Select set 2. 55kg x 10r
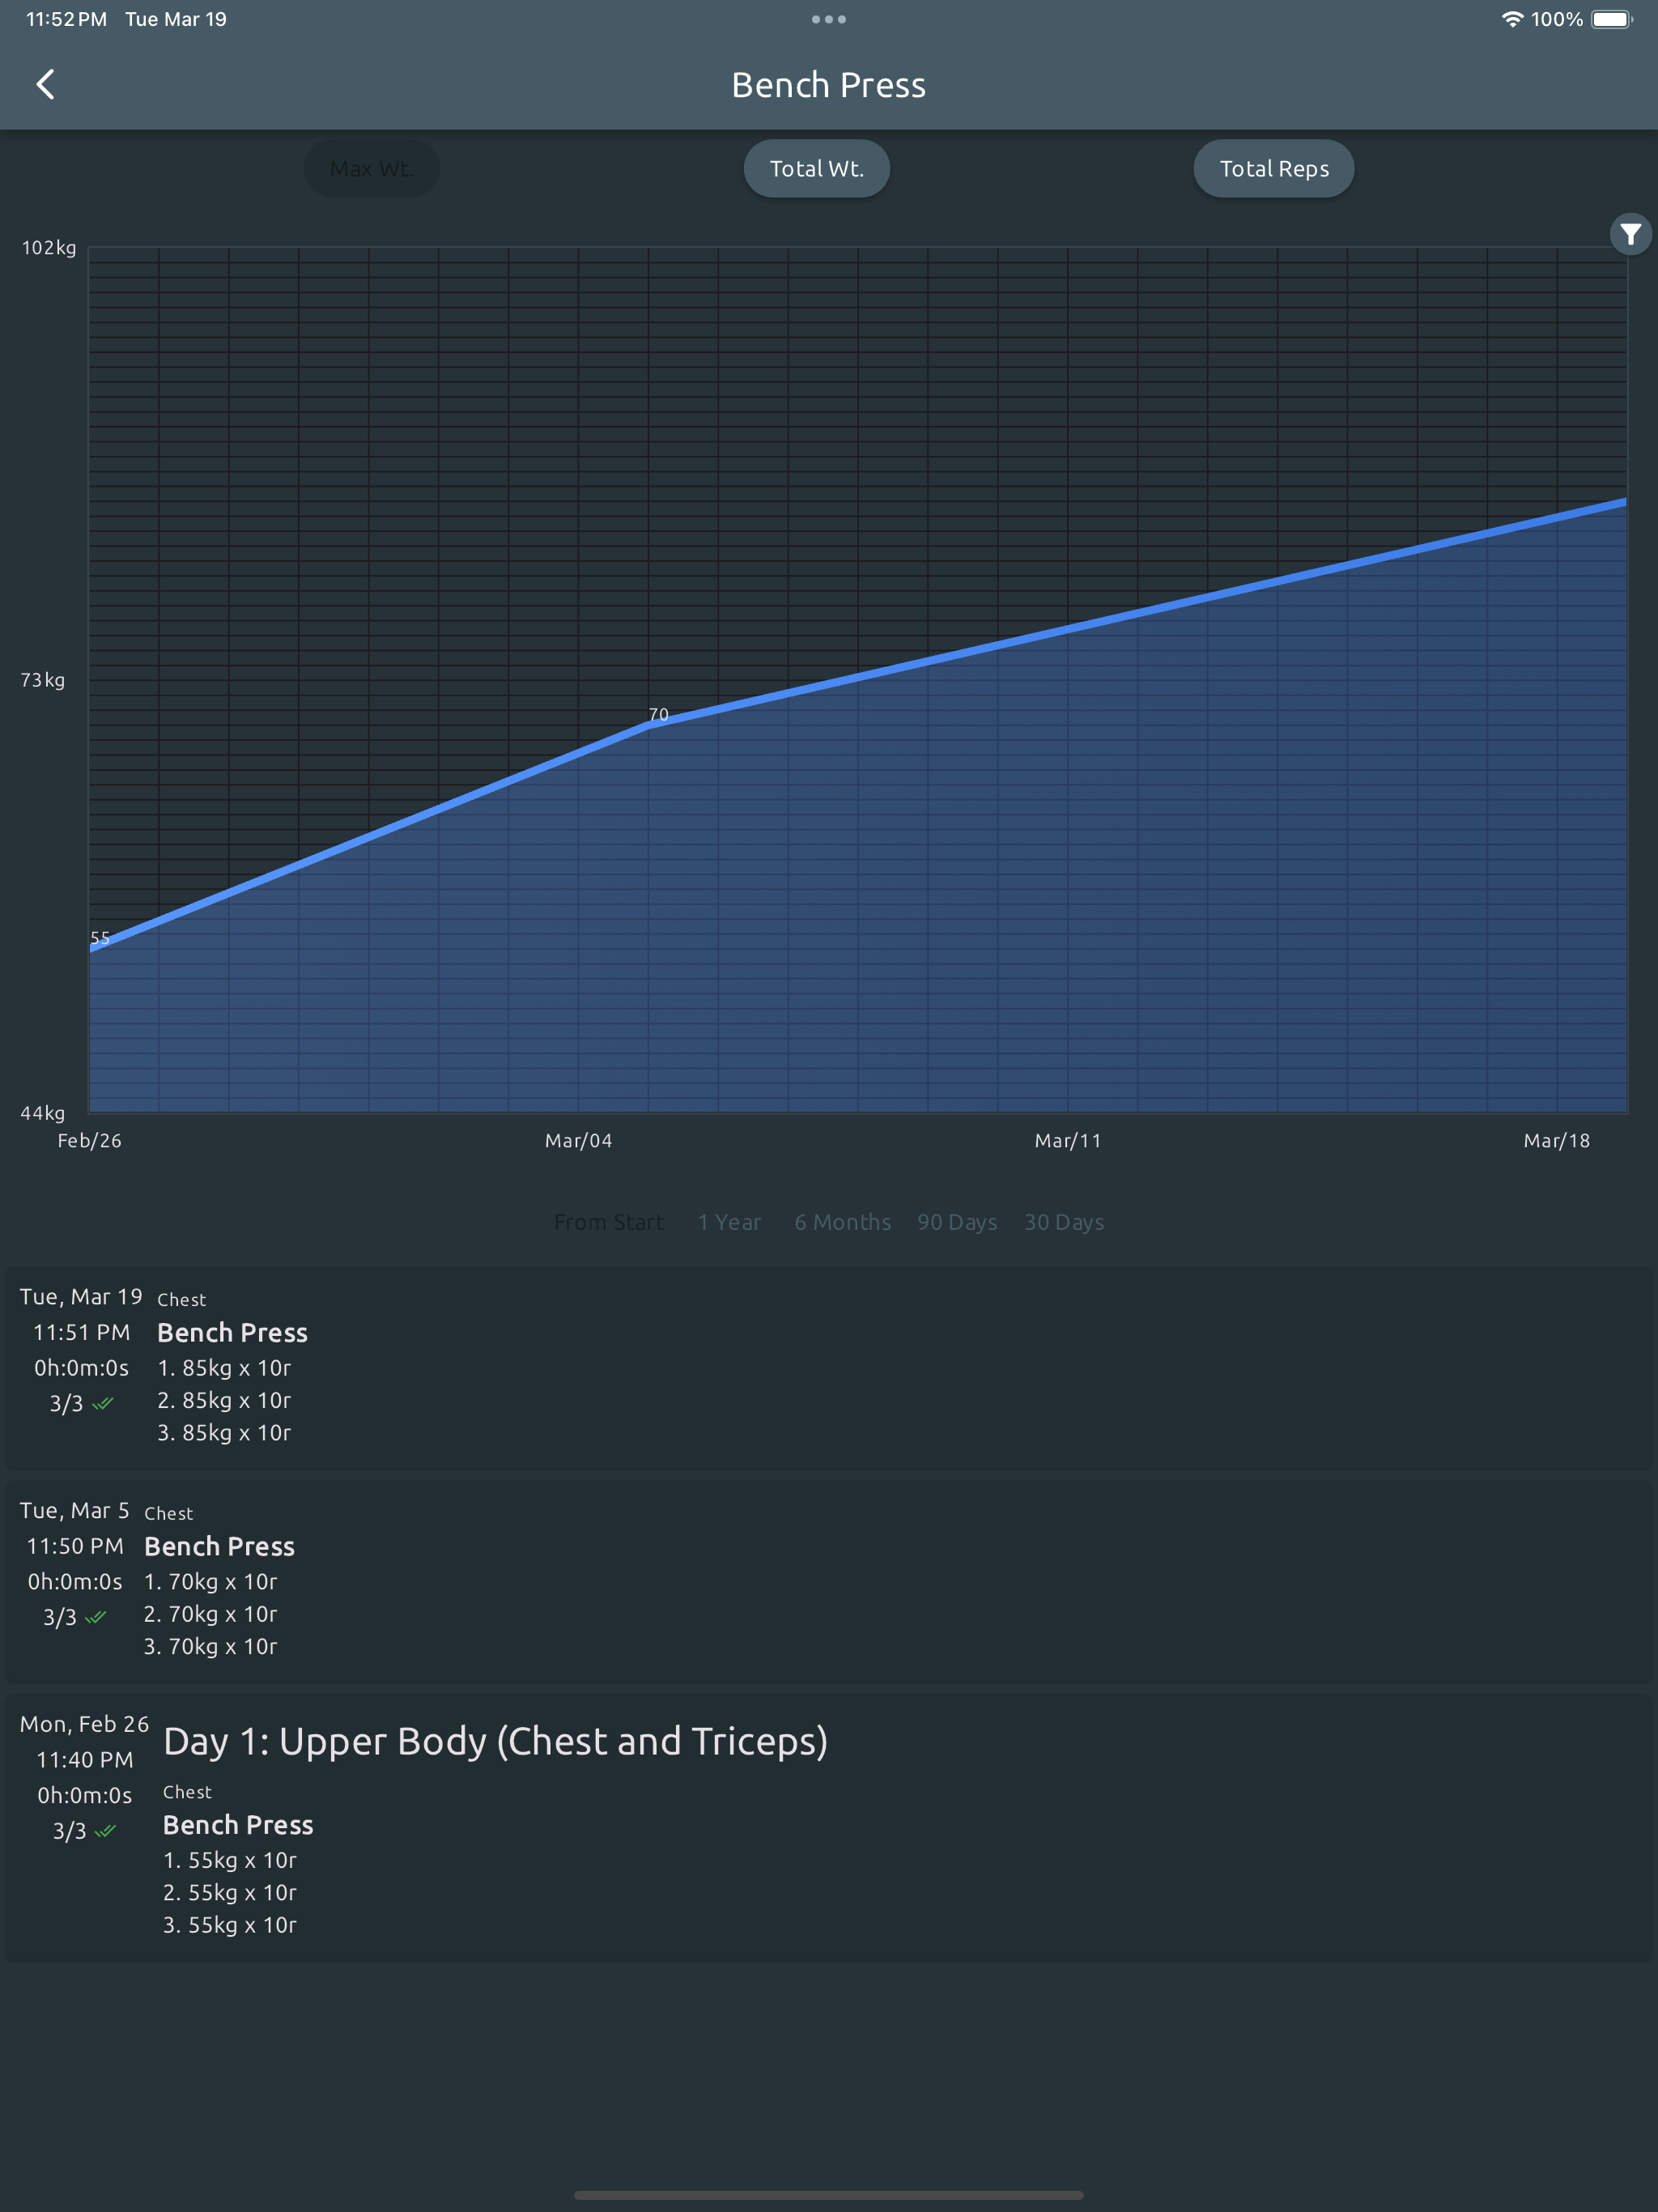Image resolution: width=1658 pixels, height=2212 pixels. [230, 1893]
